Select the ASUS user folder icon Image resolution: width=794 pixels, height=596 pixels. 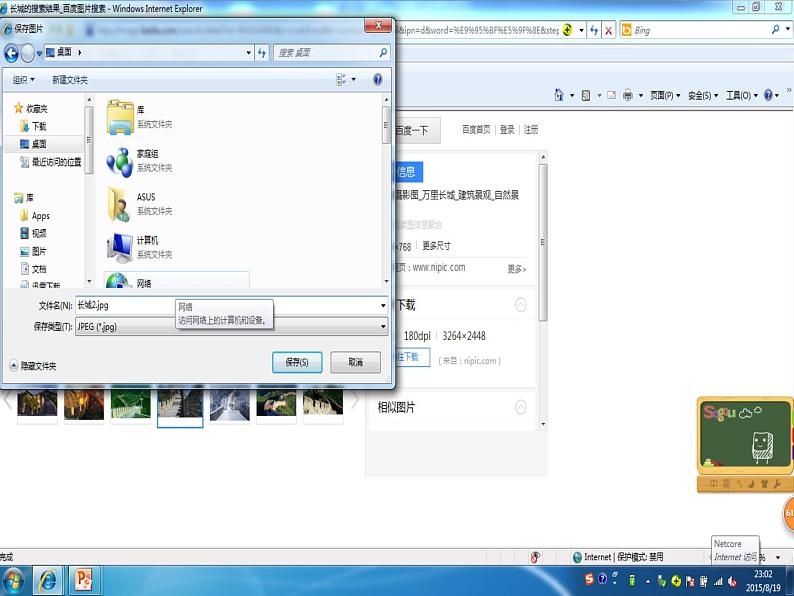click(x=120, y=204)
